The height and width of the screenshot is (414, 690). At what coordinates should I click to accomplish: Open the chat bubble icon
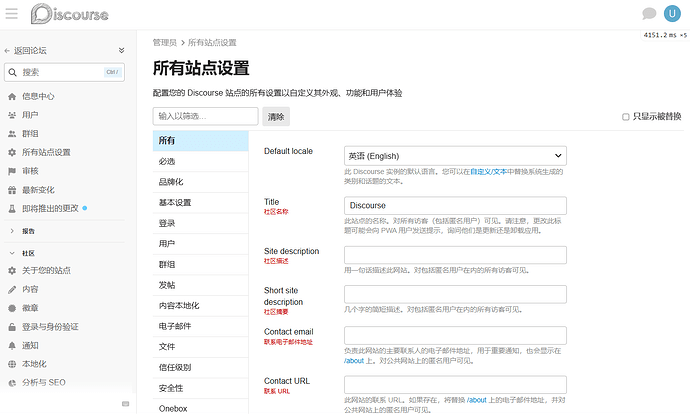pos(649,14)
